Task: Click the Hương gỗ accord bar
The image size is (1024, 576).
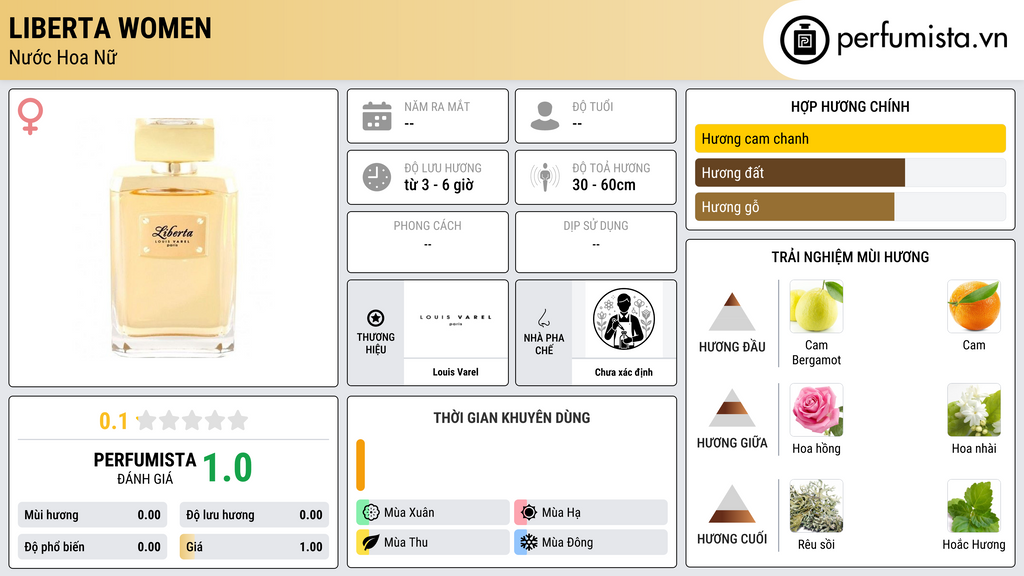Action: pyautogui.click(x=850, y=206)
